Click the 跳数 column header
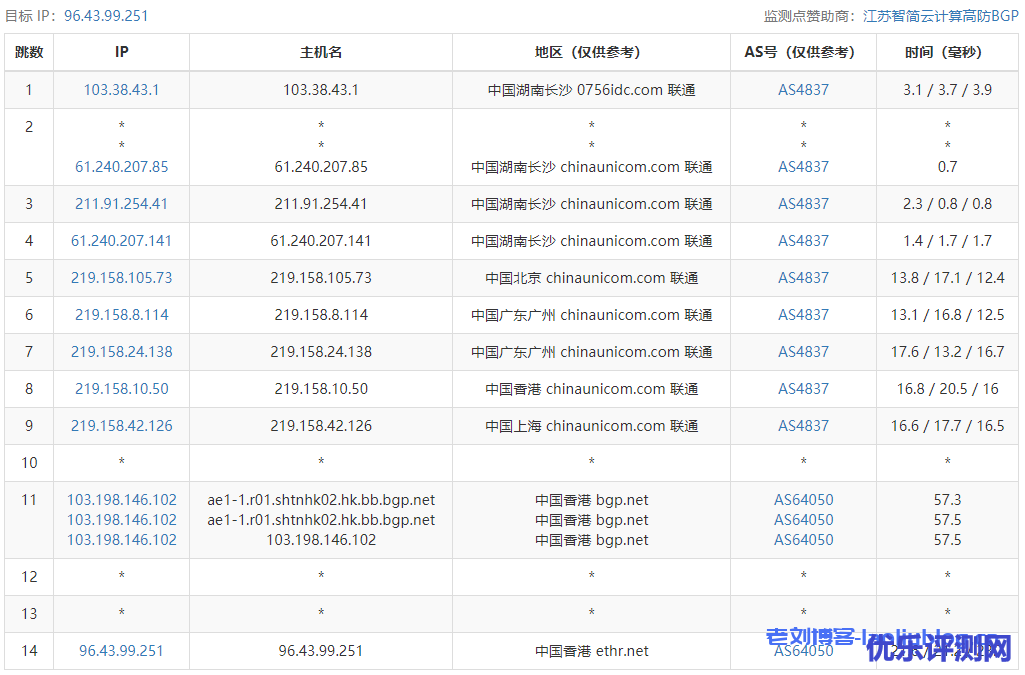Image resolution: width=1025 pixels, height=675 pixels. [x=29, y=52]
